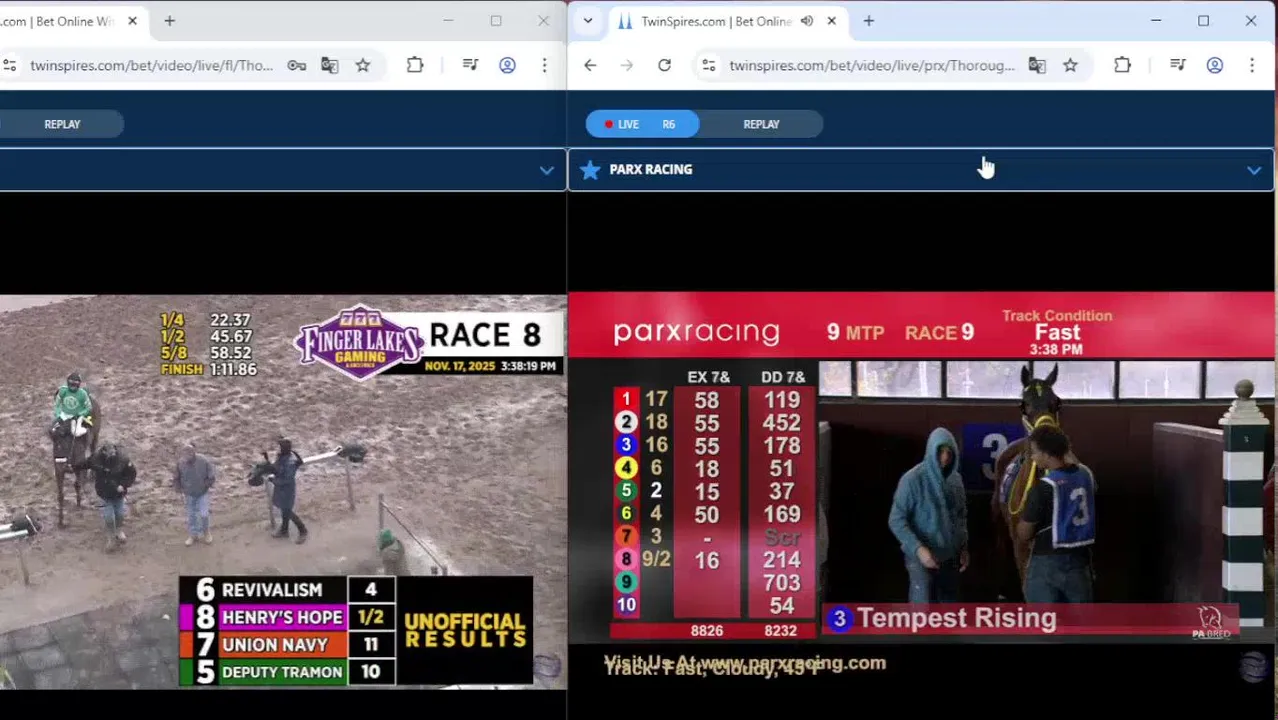Screen dimensions: 1278x720
Task: Favorite Parx Racing with star icon
Action: (x=590, y=170)
